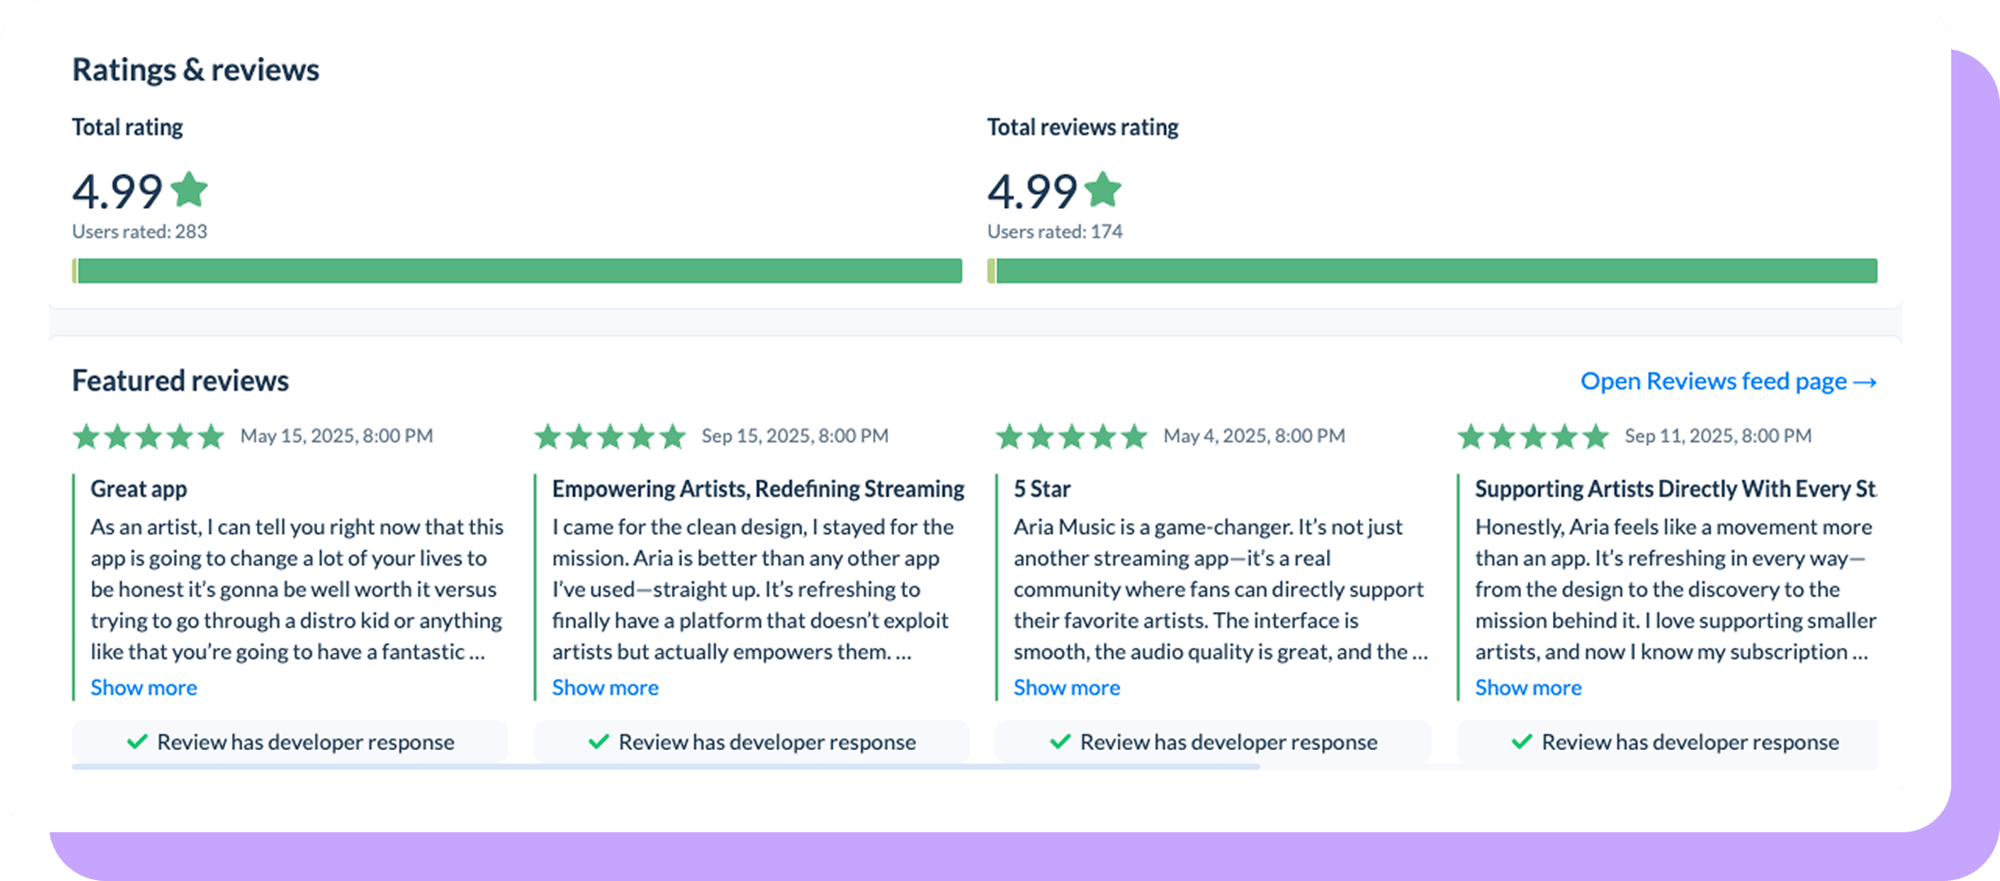
Task: Click the star rating of 5 Star review
Action: [x=1071, y=437]
